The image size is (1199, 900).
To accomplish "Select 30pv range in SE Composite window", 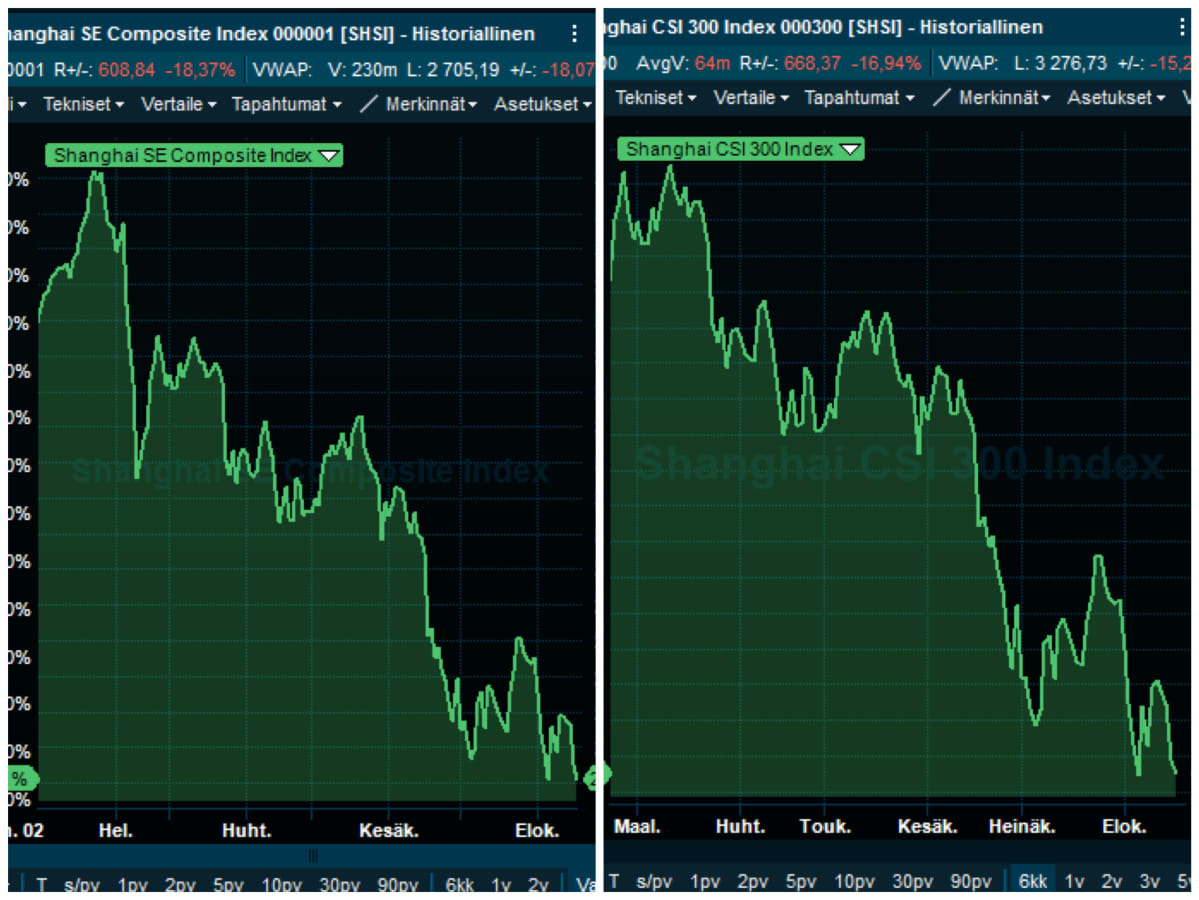I will (x=340, y=885).
